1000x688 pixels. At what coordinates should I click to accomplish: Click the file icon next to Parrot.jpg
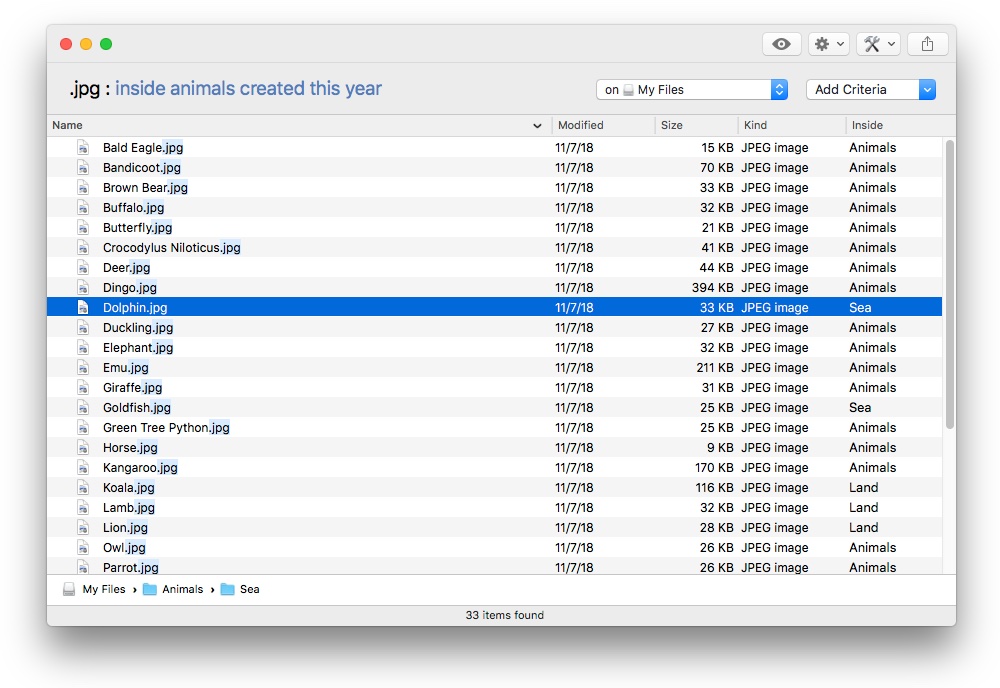(84, 567)
